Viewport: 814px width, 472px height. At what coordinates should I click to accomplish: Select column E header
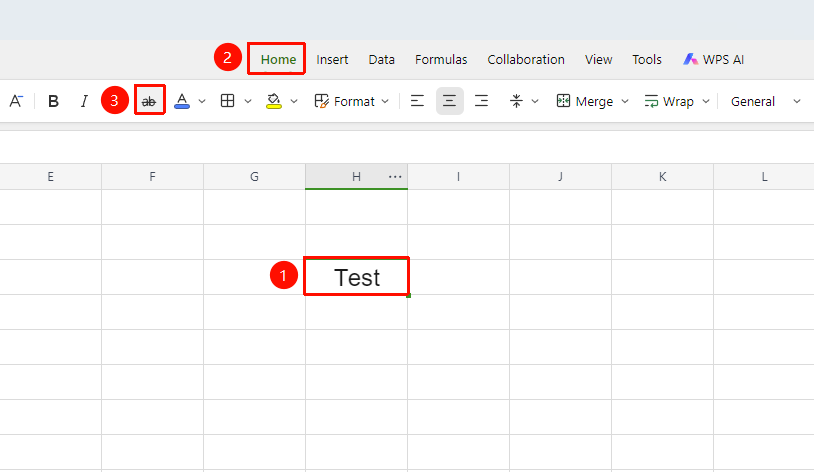(x=50, y=177)
